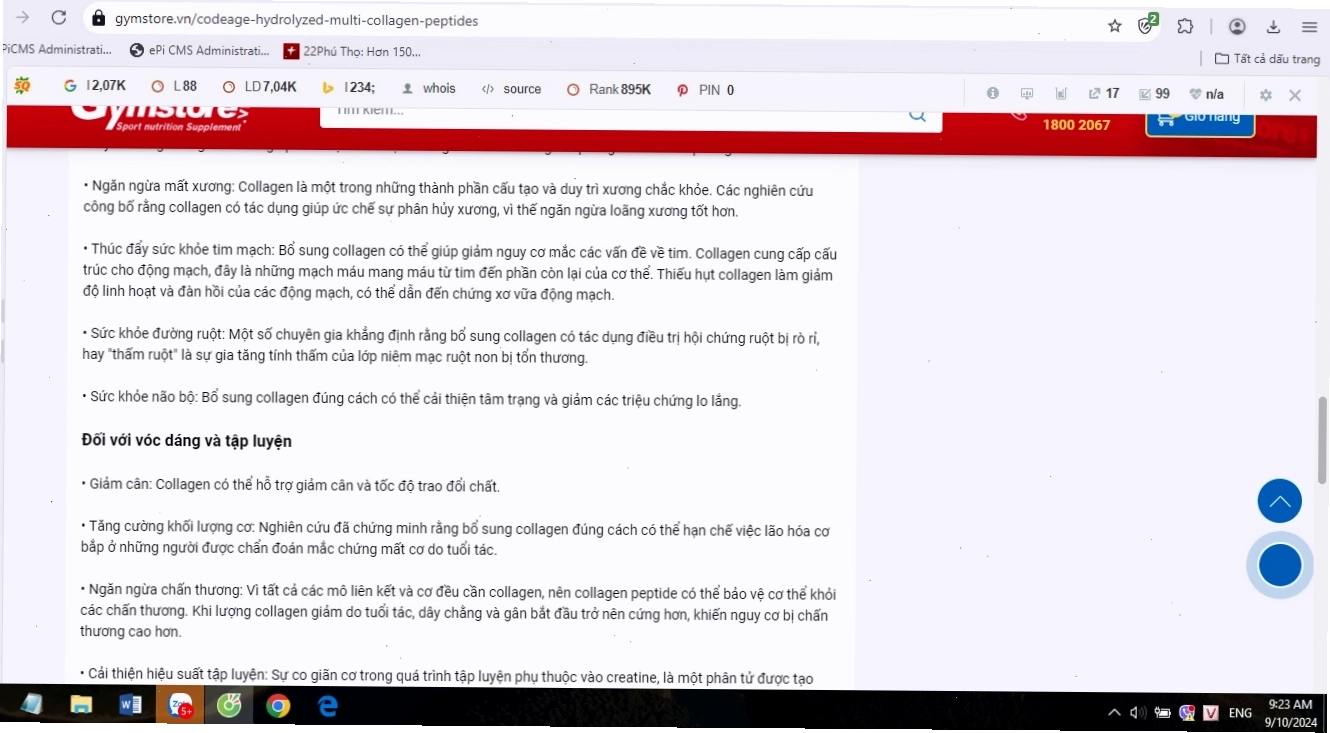Click the Google index I2,07K metric

pyautogui.click(x=95, y=88)
